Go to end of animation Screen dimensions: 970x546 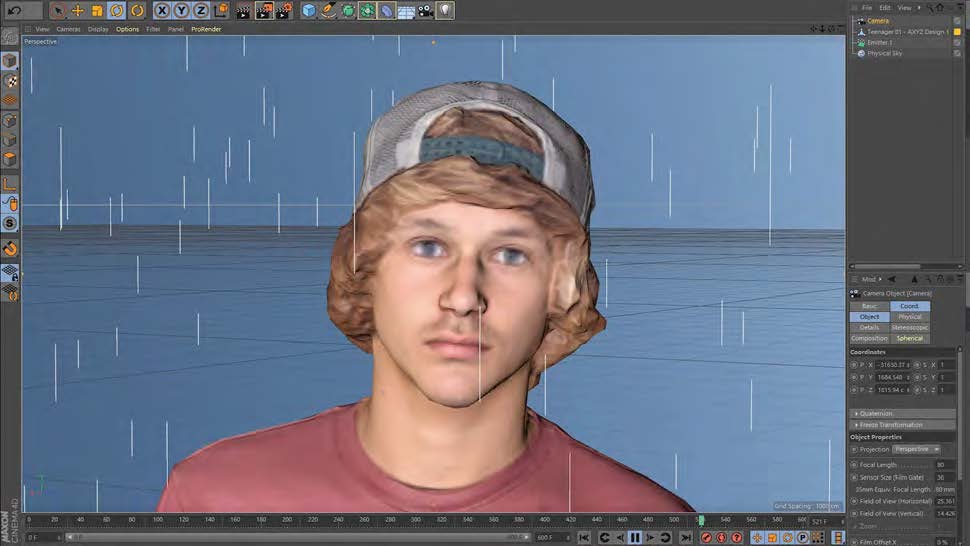click(685, 537)
